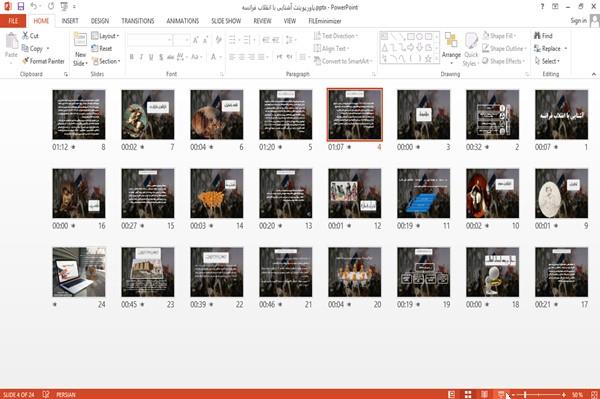Click the 50% zoom level button
The image size is (600, 399).
click(577, 394)
